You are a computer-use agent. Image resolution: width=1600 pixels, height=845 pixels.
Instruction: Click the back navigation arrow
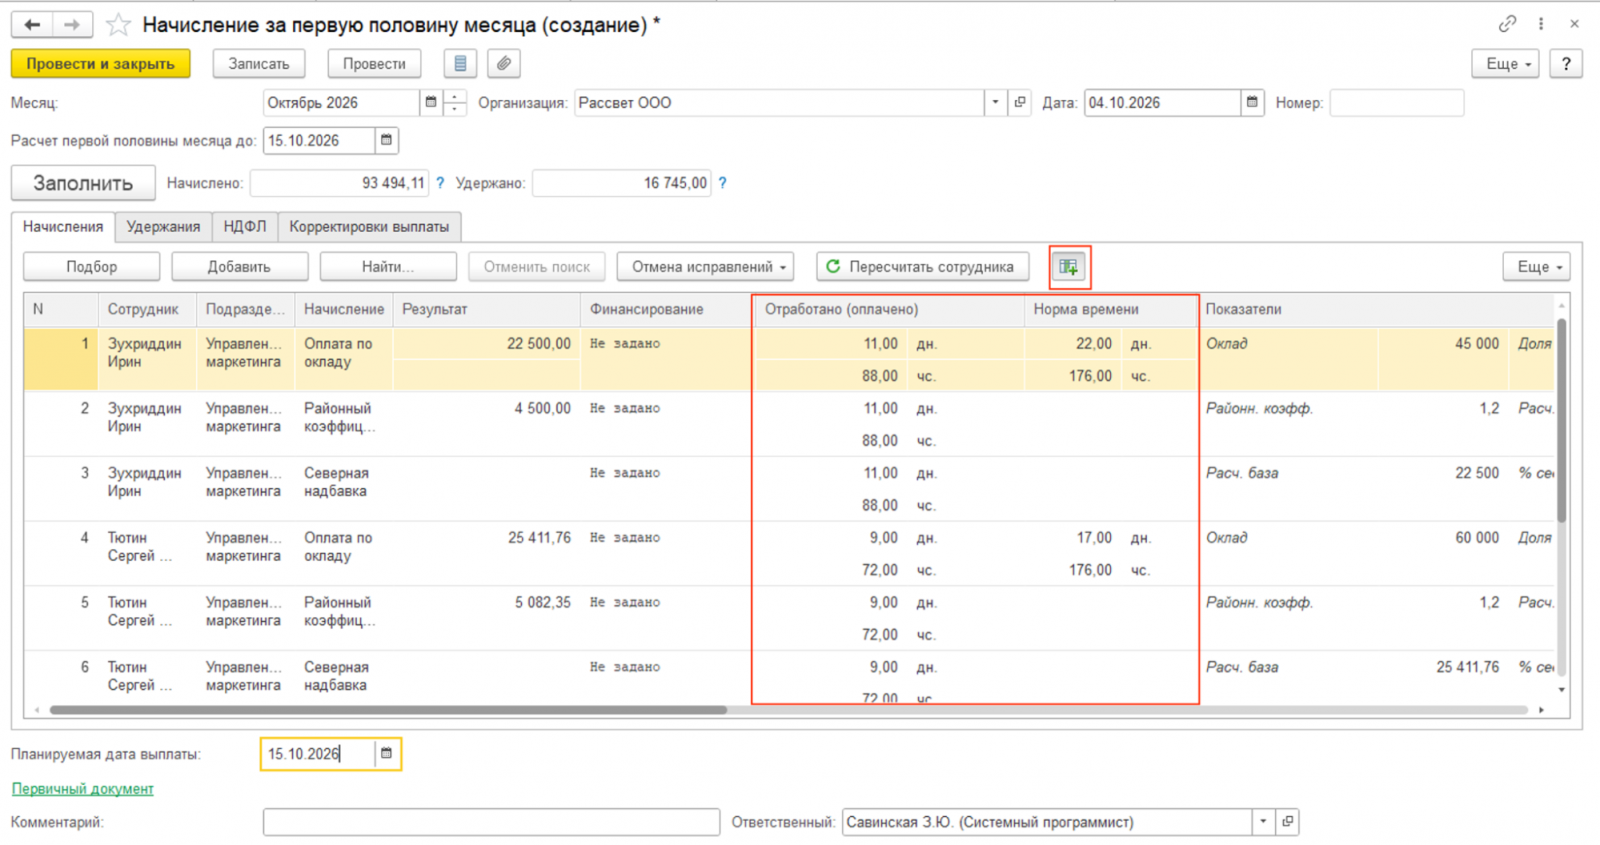pos(32,25)
